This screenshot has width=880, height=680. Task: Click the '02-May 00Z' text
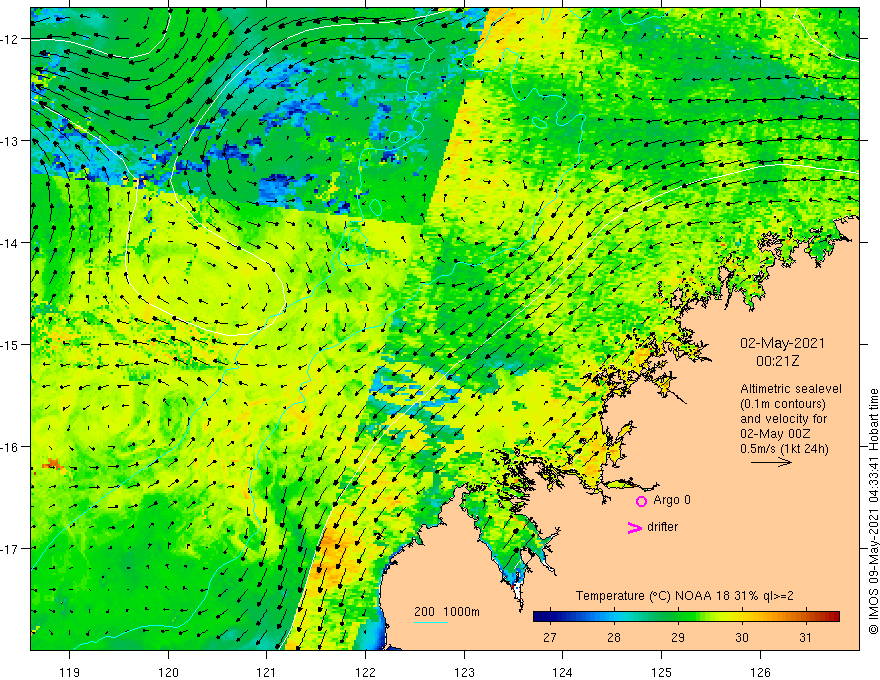(774, 434)
